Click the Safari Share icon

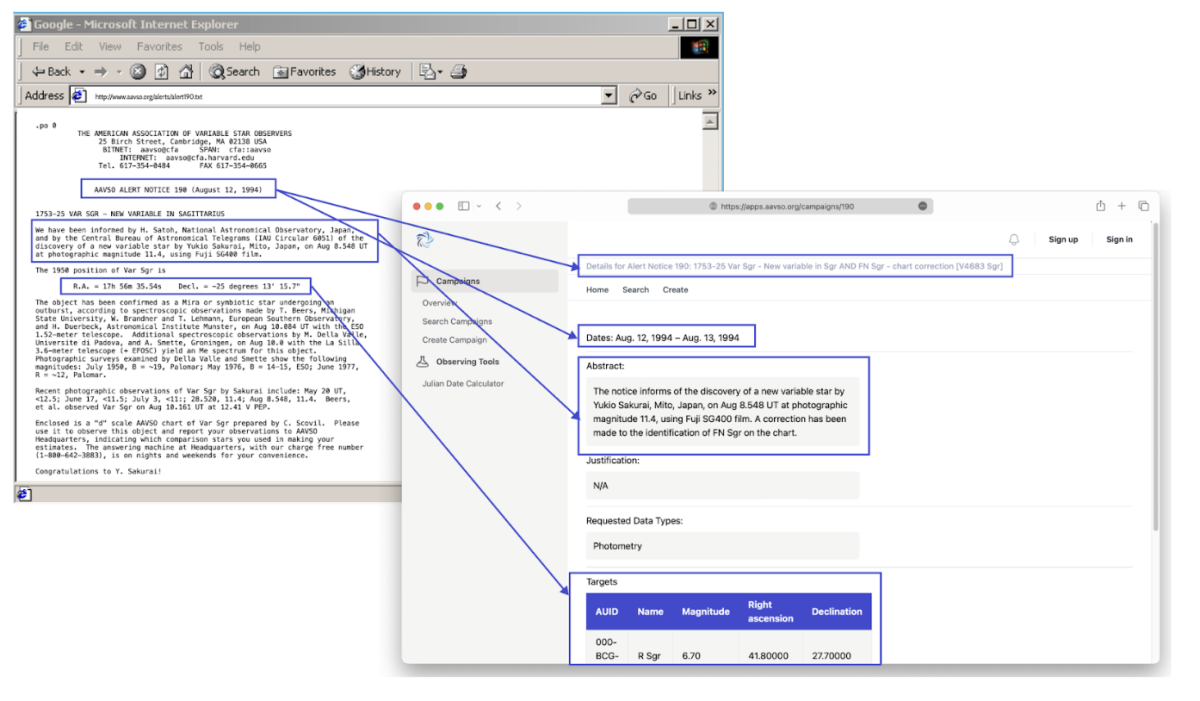1100,206
